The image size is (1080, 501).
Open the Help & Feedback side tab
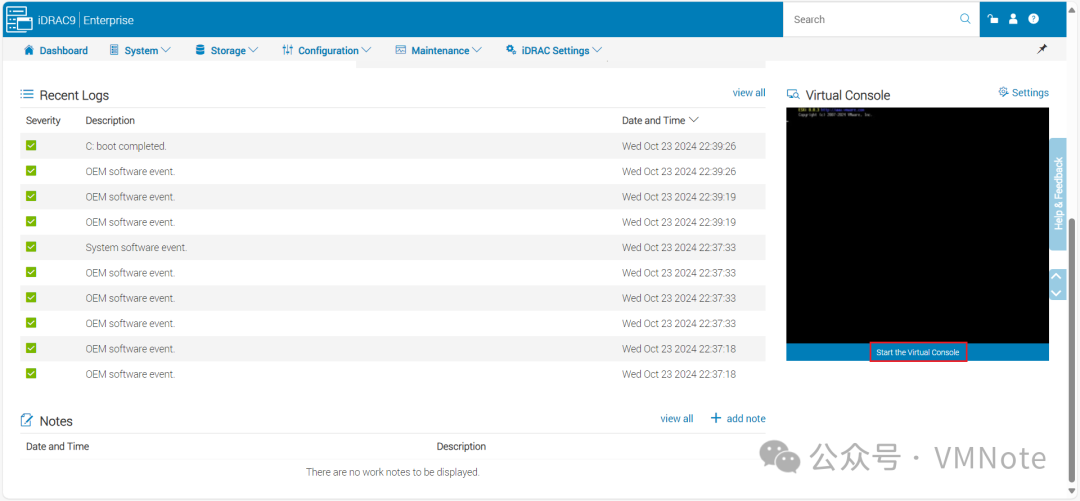[x=1059, y=194]
